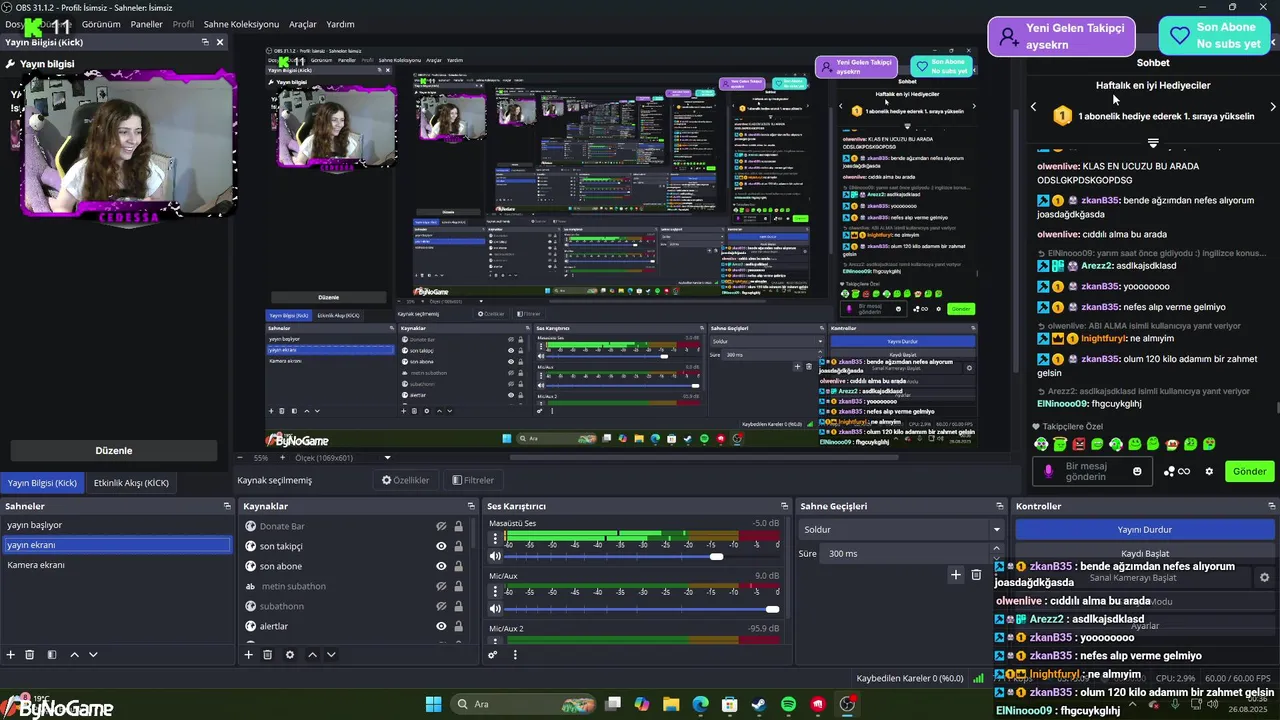Open Mic/Aux three-dot options menu

(494, 592)
